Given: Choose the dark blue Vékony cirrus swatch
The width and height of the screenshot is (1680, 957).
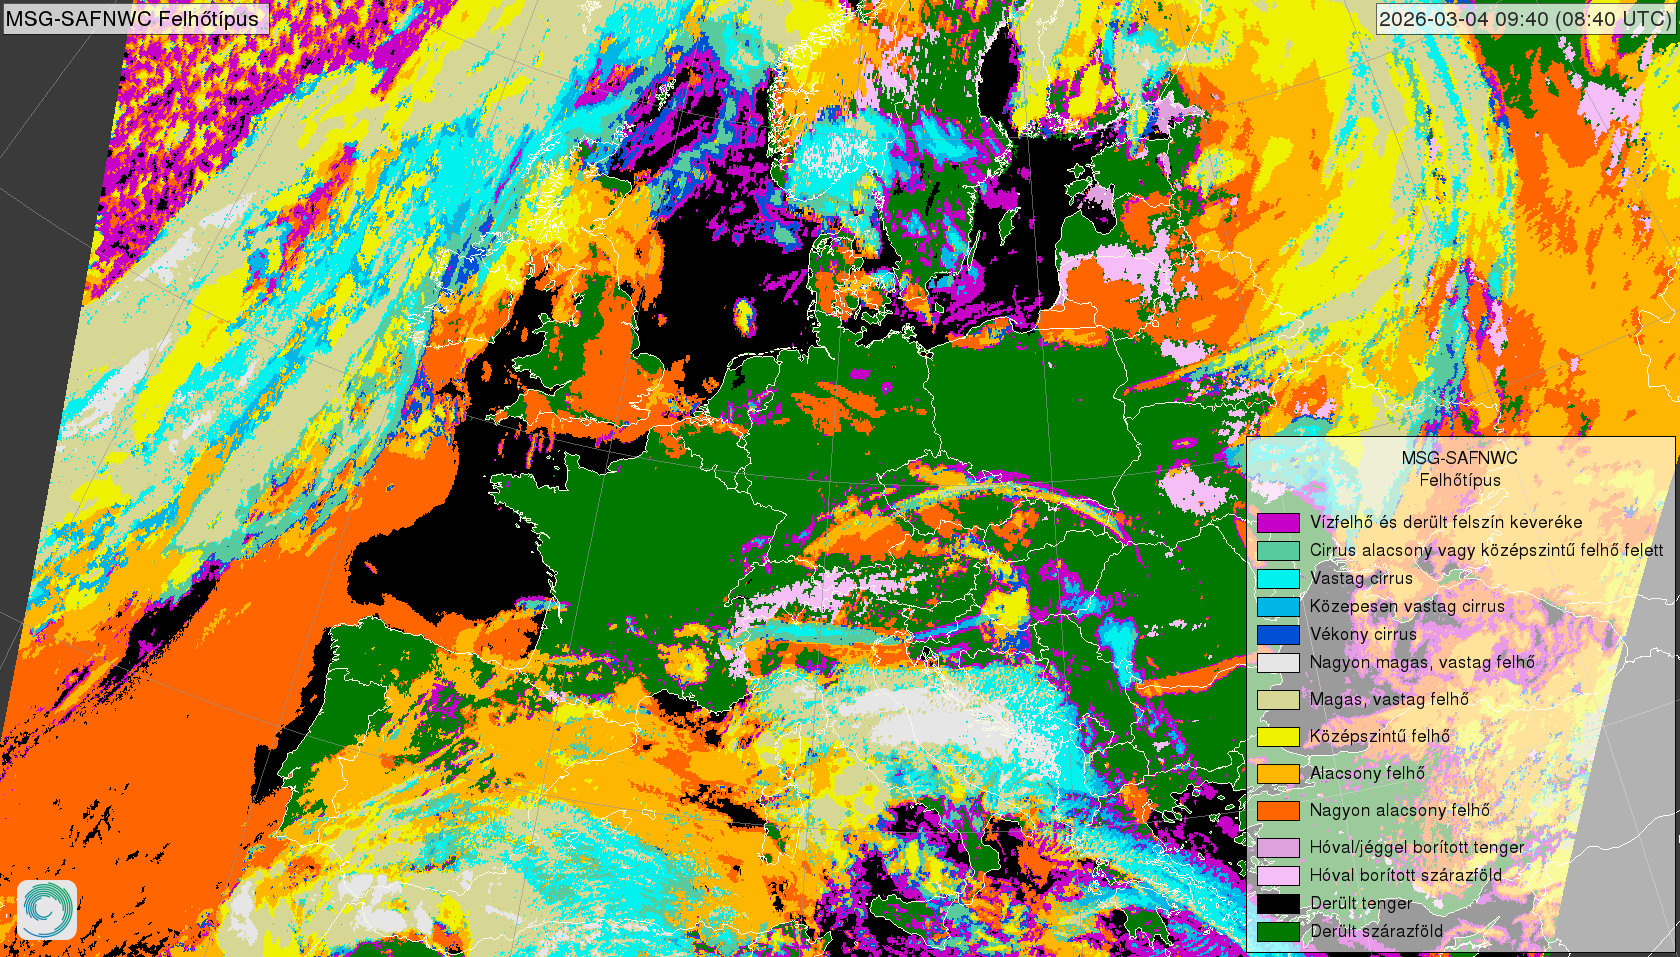Looking at the screenshot, I should (x=1278, y=635).
